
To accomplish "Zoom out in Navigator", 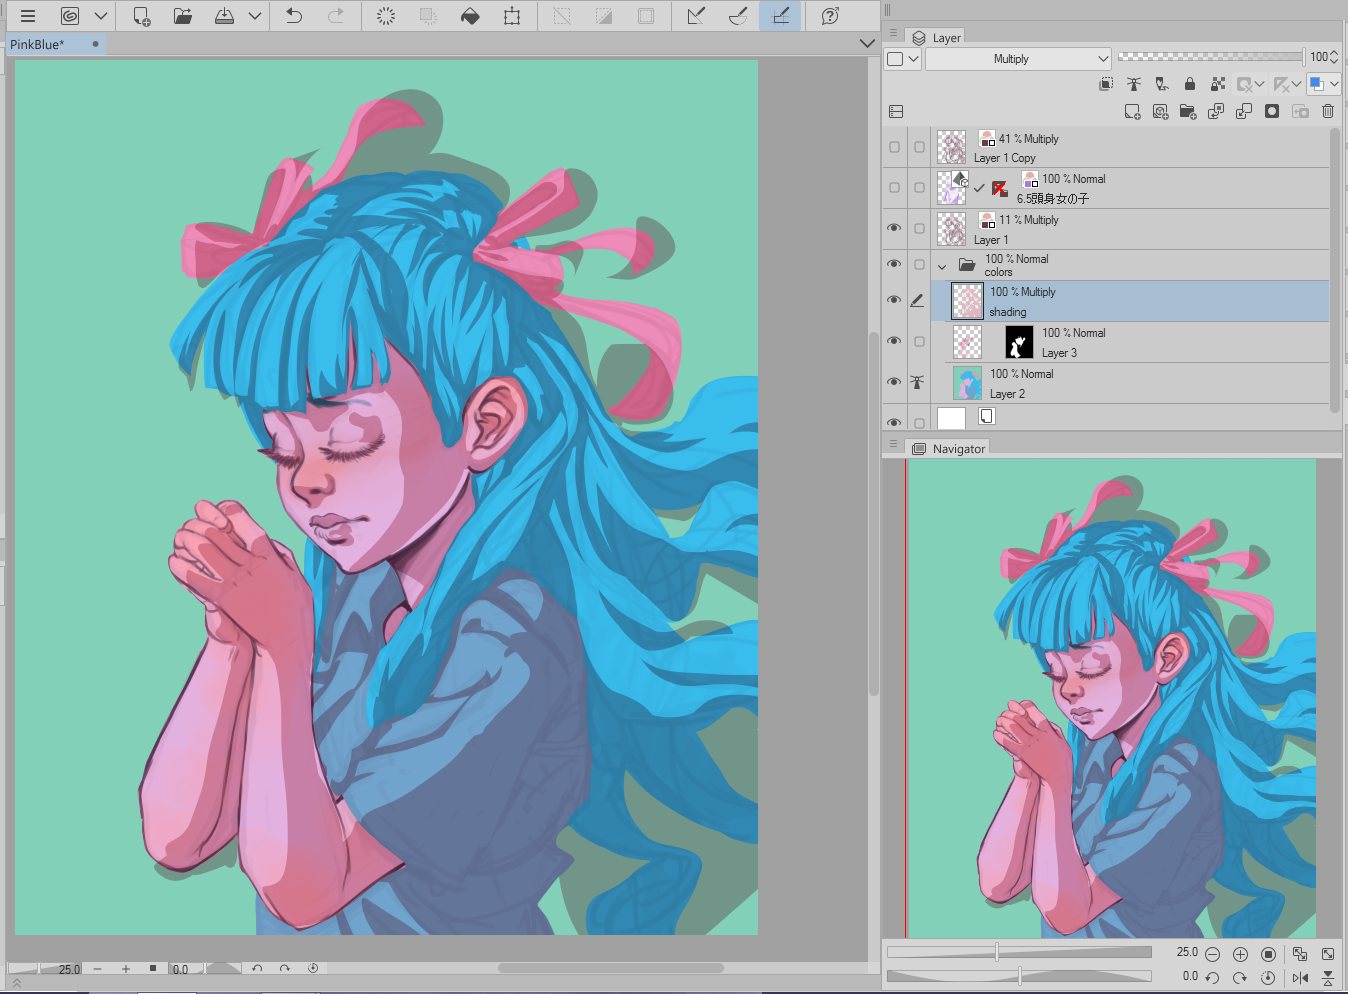I will point(1212,954).
